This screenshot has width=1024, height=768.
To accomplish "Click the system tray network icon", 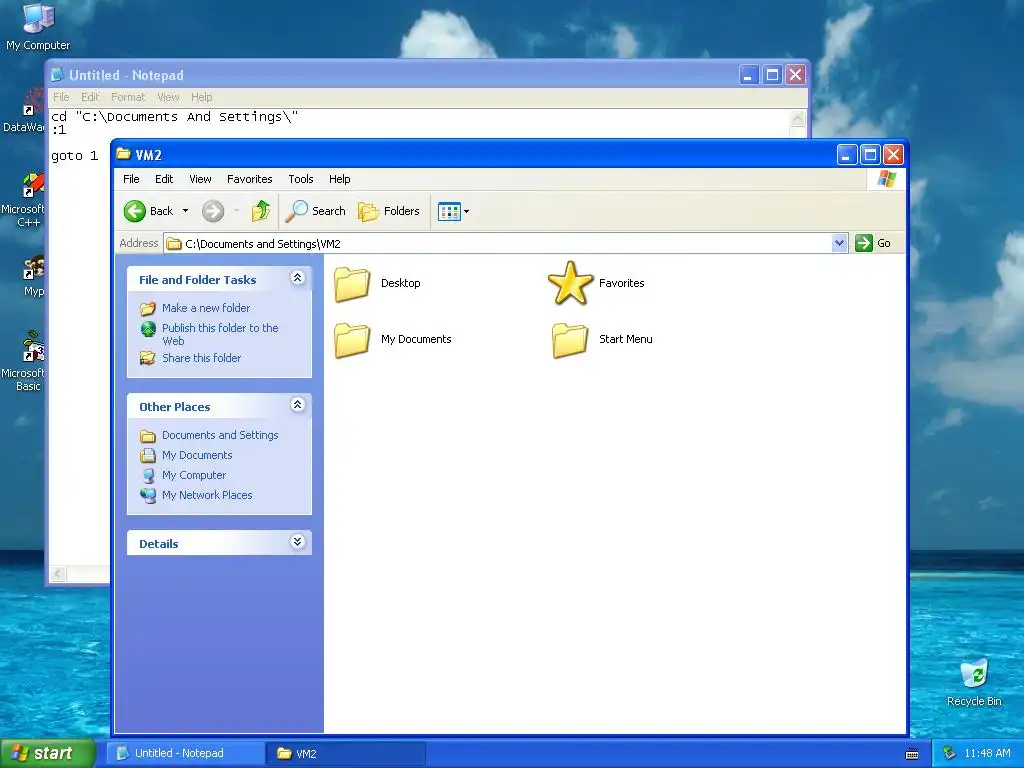I will 950,754.
